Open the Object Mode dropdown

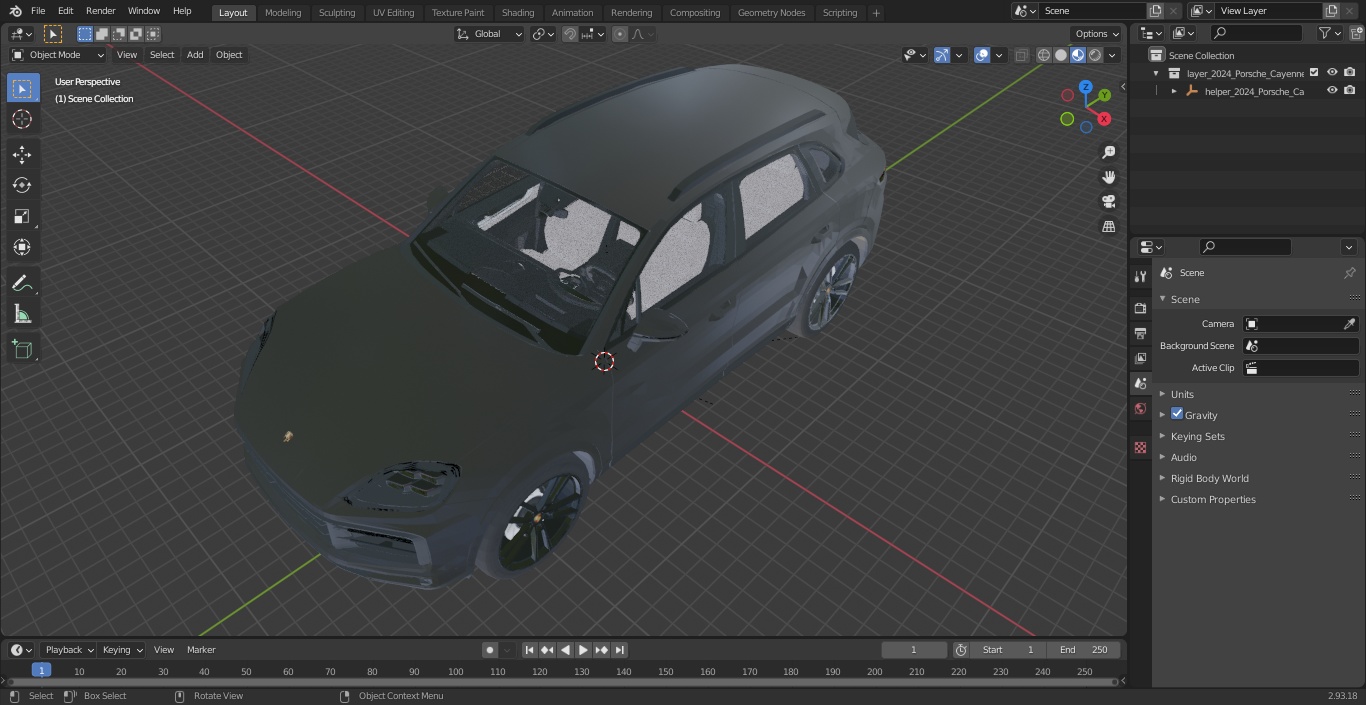coord(57,55)
